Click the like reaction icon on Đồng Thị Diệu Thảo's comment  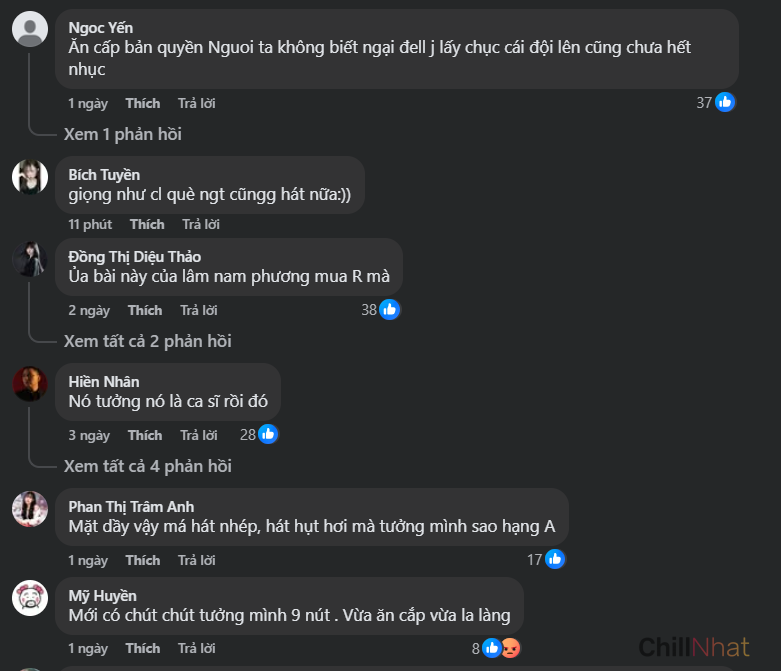(x=390, y=310)
